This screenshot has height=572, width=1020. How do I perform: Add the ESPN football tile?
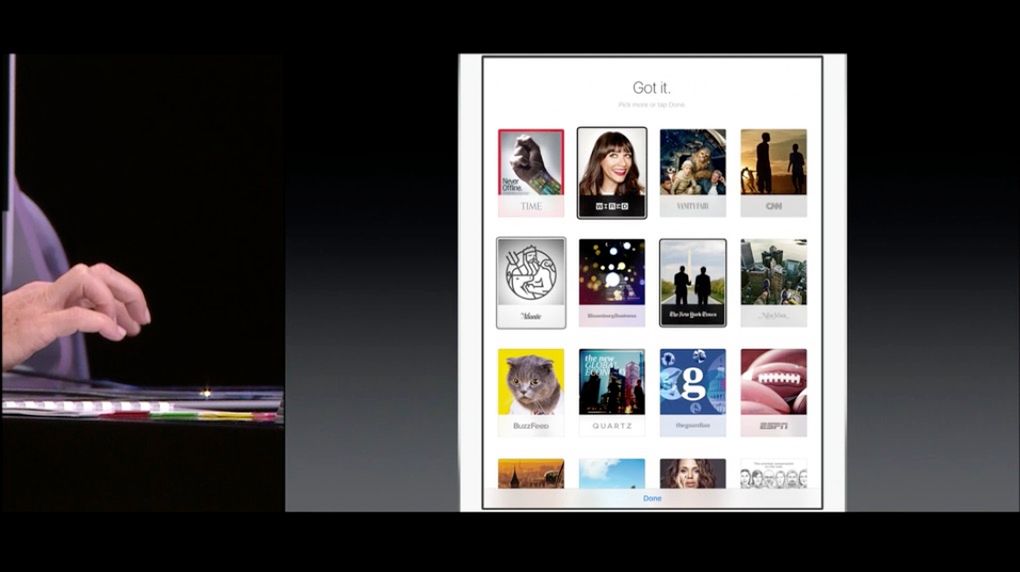tap(773, 392)
